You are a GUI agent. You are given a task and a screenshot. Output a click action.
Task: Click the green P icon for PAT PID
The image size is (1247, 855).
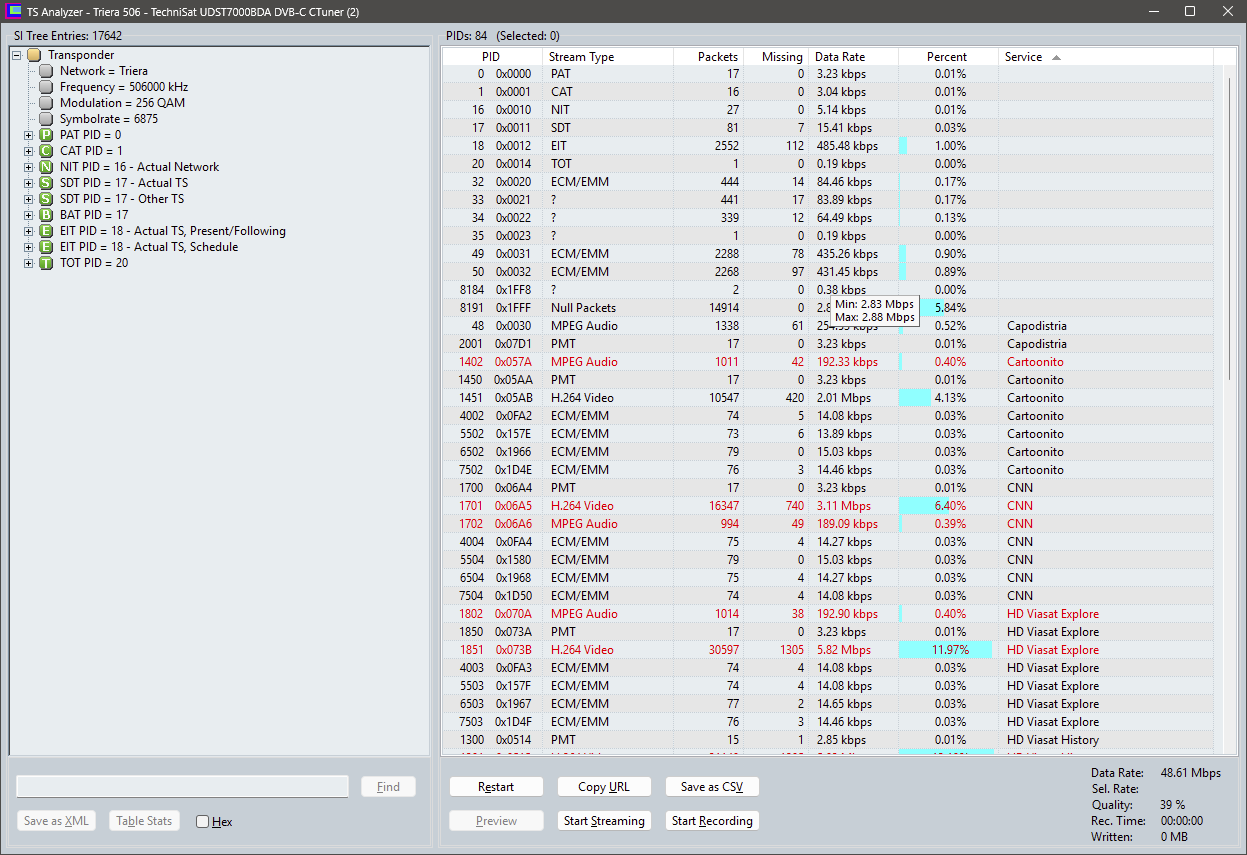click(46, 135)
